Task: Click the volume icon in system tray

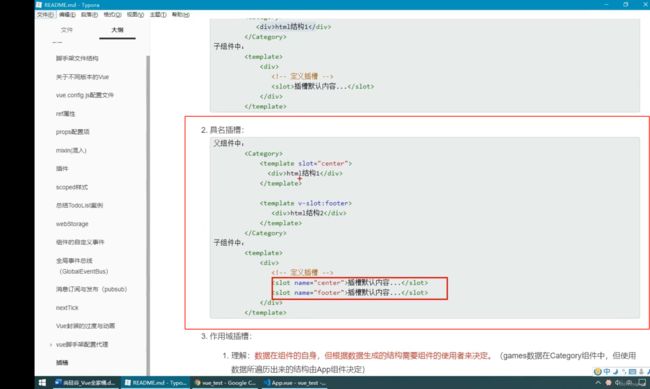Action: pyautogui.click(x=618, y=383)
